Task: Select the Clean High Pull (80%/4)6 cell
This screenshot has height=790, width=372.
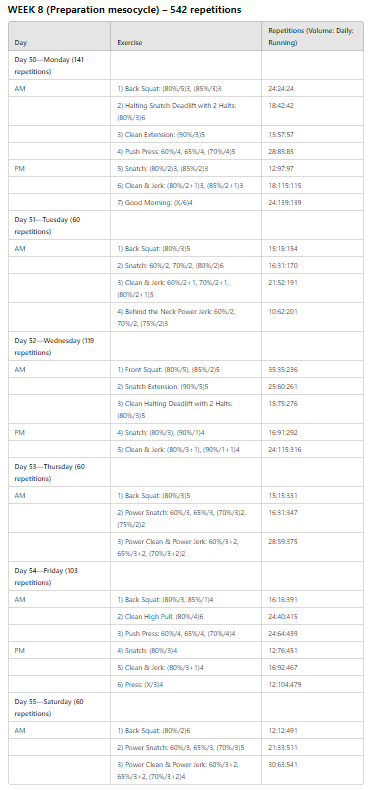Action: pos(186,616)
